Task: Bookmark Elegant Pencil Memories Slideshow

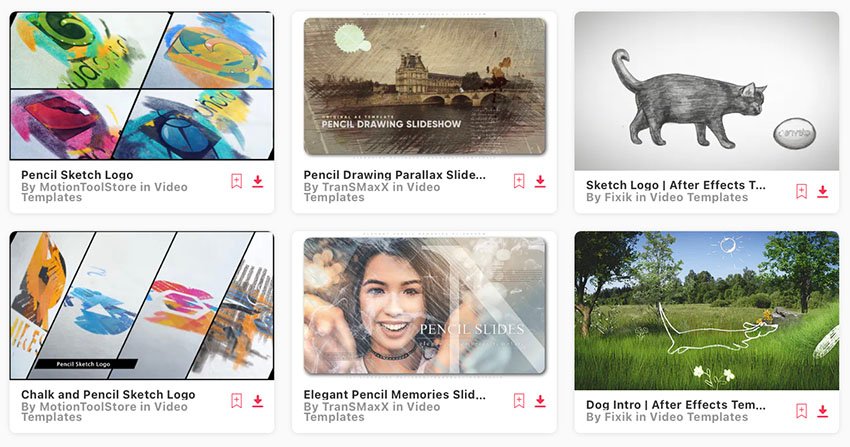Action: tap(519, 401)
